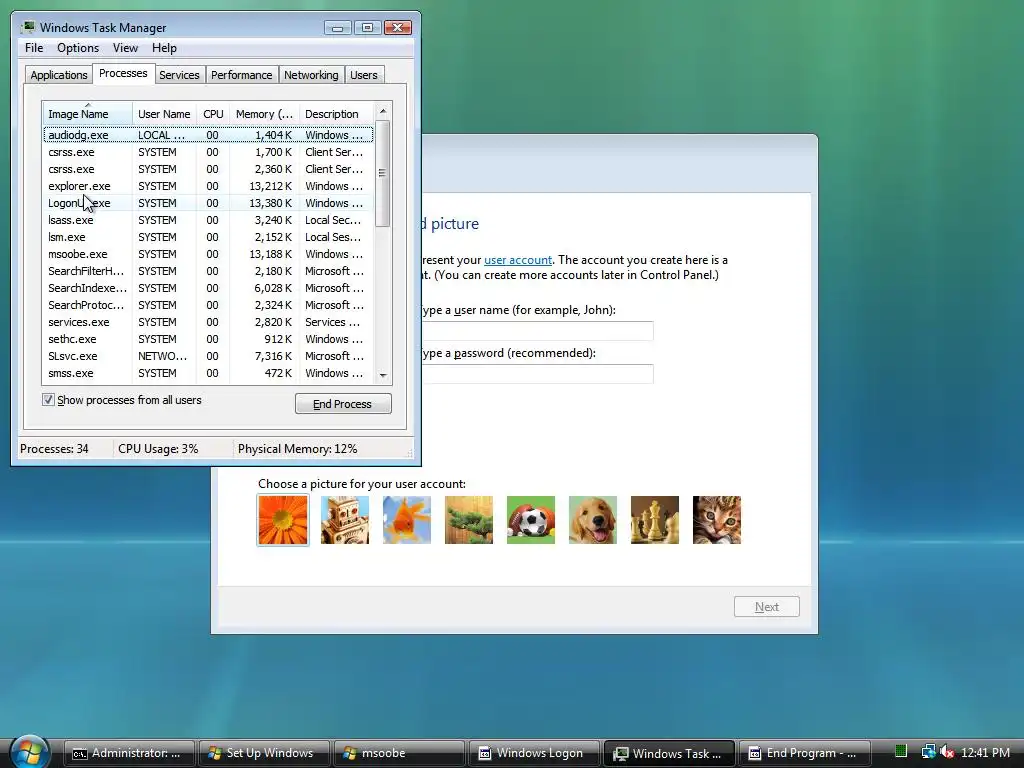
Task: Select the sethc.exe process row
Action: click(208, 339)
